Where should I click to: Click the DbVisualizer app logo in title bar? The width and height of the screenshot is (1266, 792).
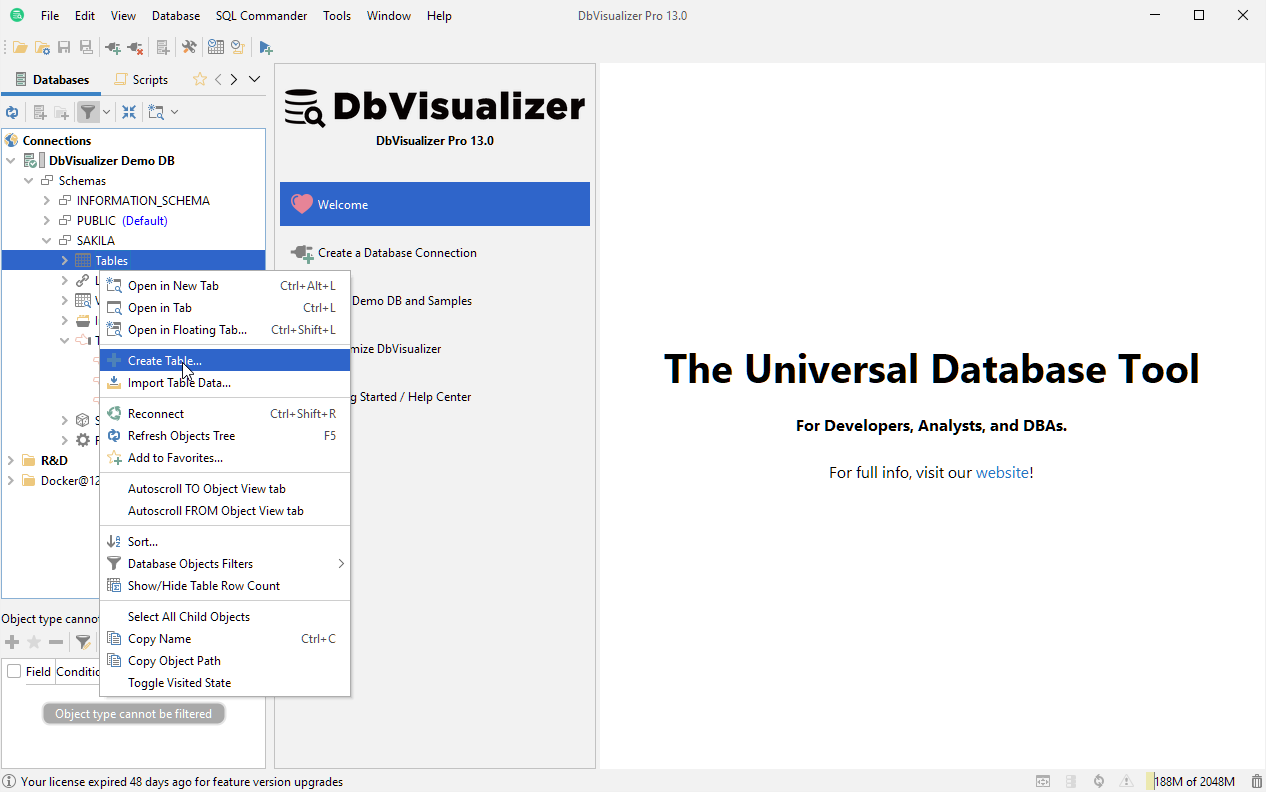(17, 15)
